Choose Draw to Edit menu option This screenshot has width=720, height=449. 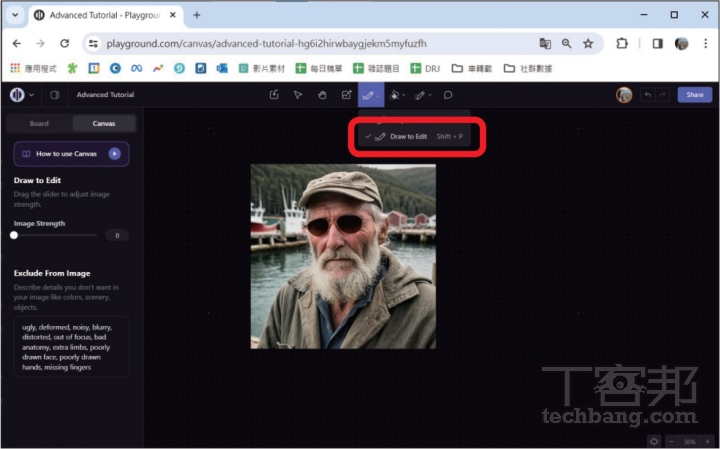tap(408, 136)
